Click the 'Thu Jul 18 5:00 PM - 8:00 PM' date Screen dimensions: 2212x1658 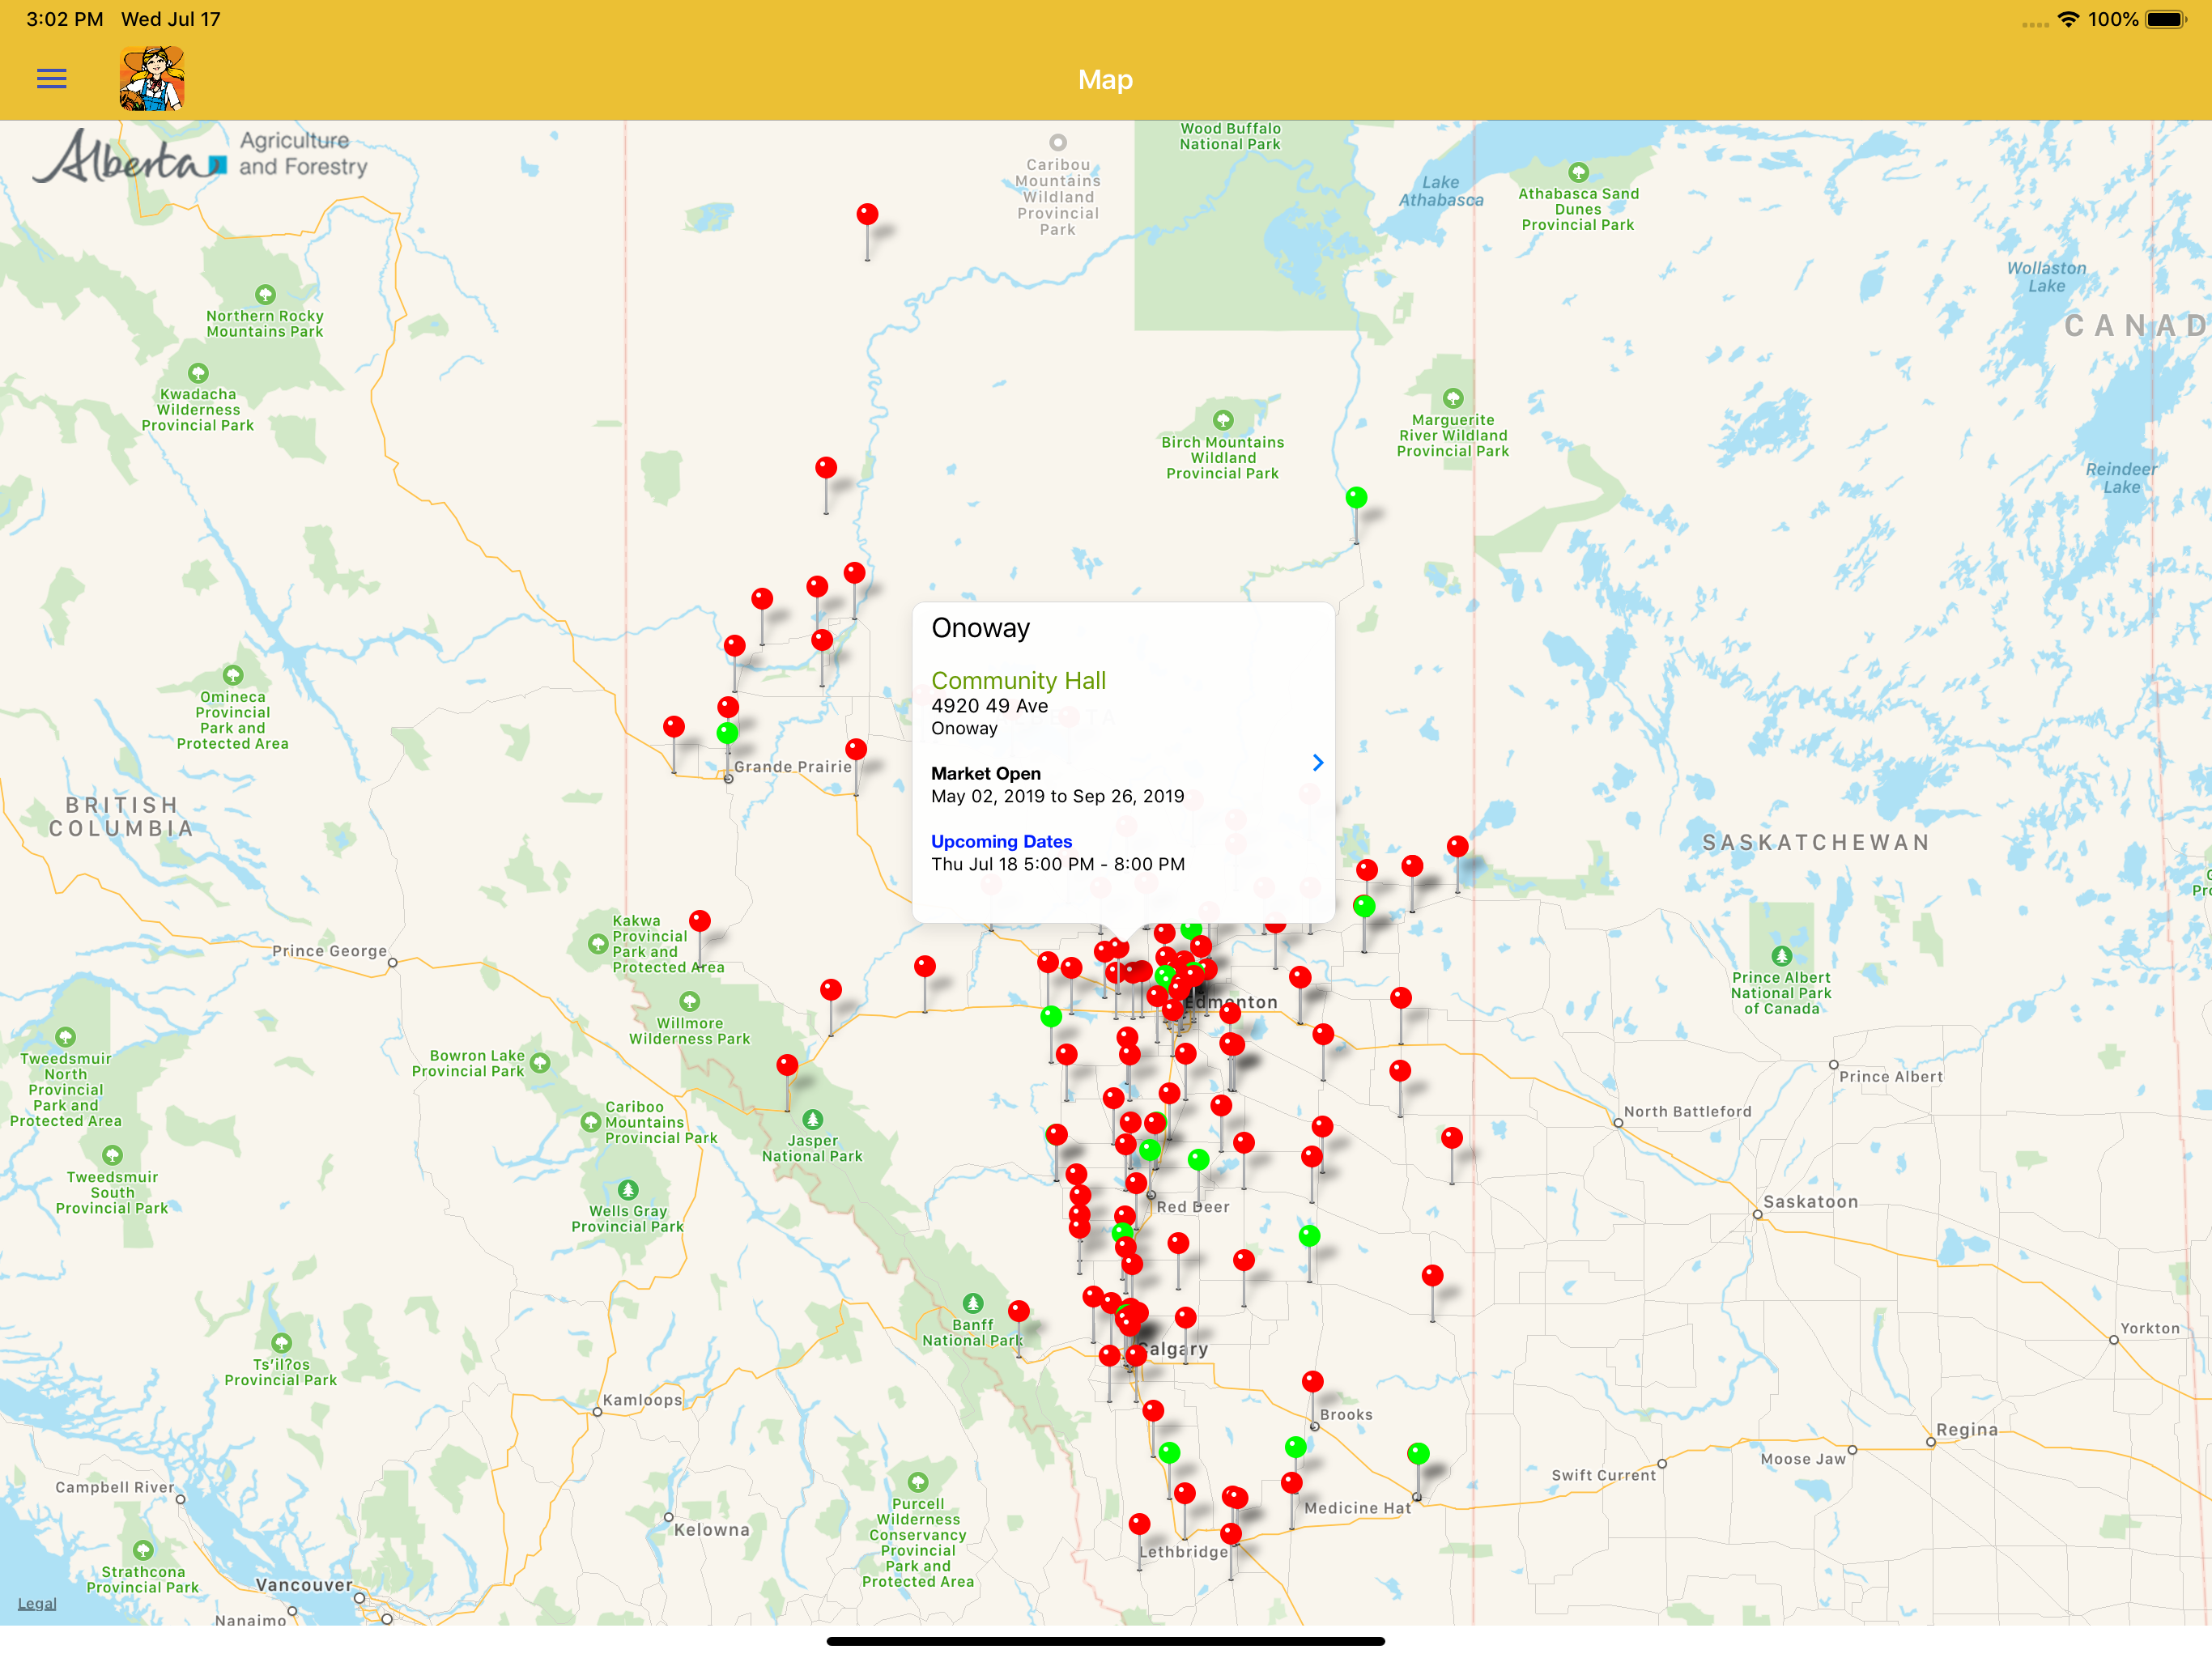(x=1058, y=864)
